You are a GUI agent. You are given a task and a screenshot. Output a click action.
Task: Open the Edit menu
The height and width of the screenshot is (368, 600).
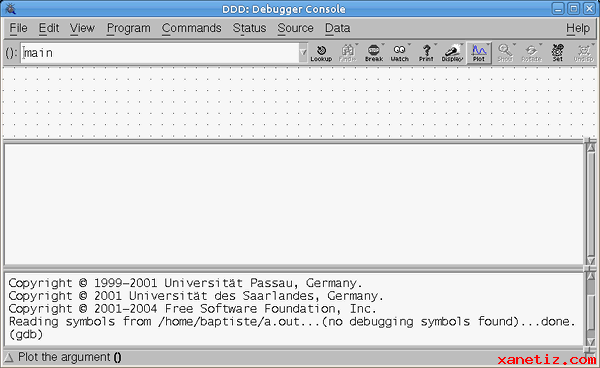coord(49,28)
